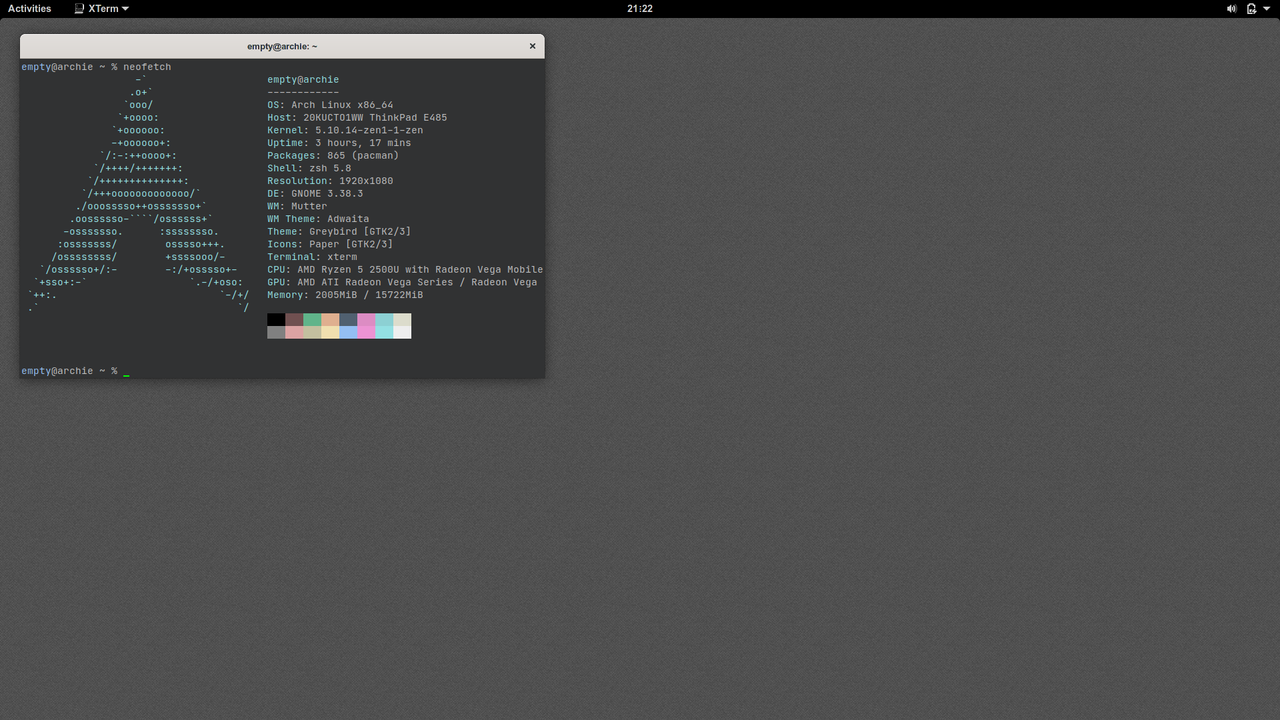The height and width of the screenshot is (720, 1280).
Task: Click the 'Terminal: xterm' line
Action: click(312, 257)
